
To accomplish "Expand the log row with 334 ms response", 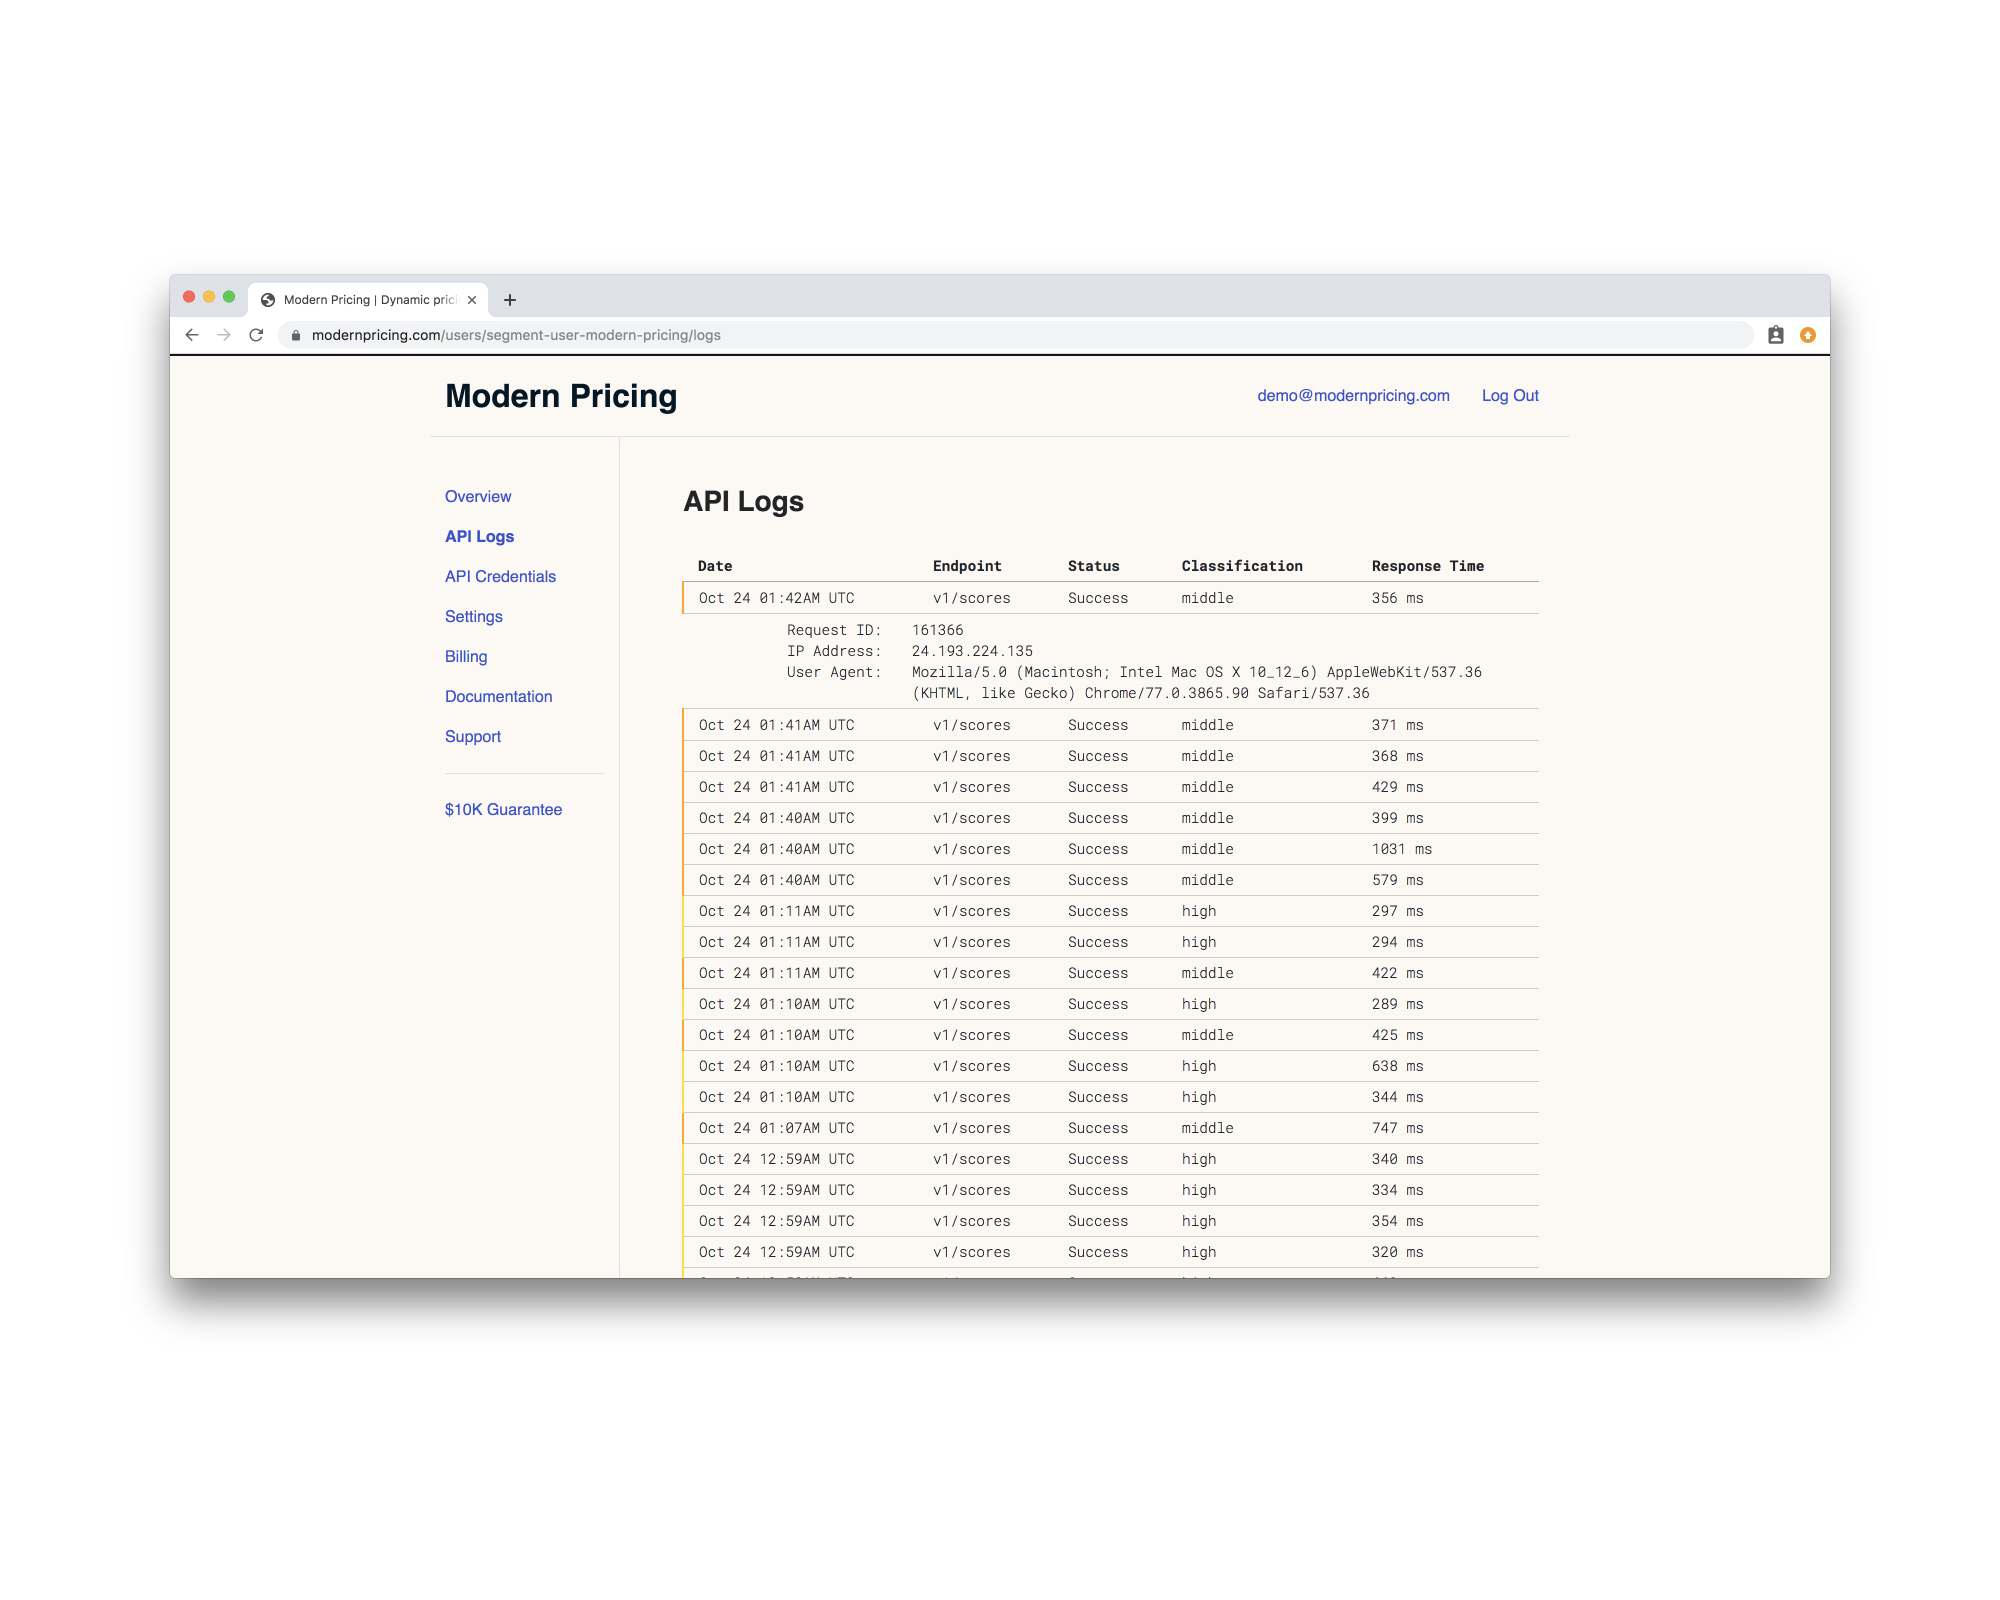I will tap(1110, 1190).
